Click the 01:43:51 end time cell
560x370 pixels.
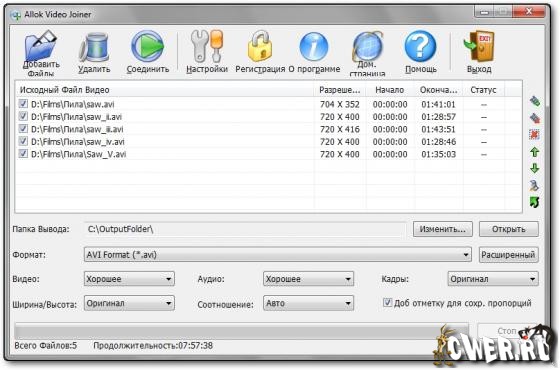click(x=439, y=129)
